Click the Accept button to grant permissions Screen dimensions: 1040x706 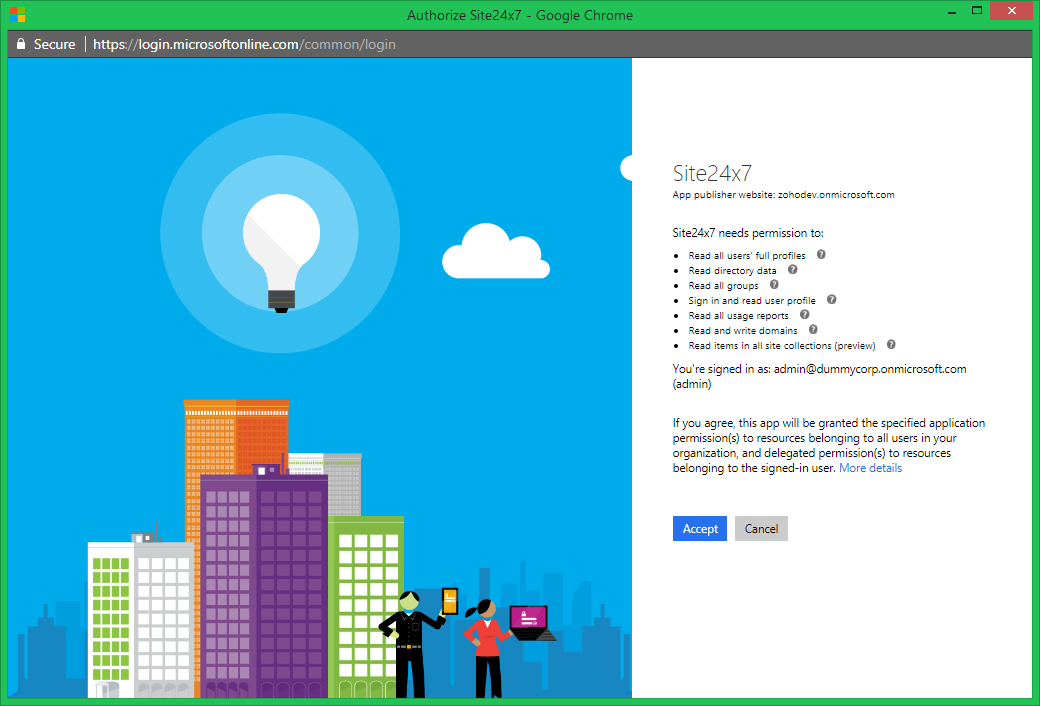pyautogui.click(x=699, y=528)
